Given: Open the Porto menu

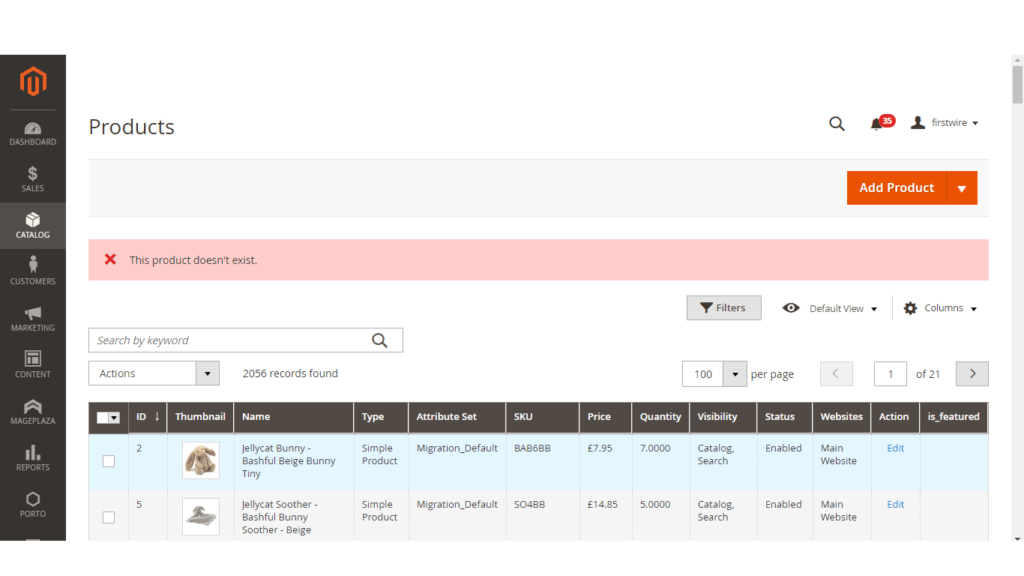Looking at the screenshot, I should point(33,505).
